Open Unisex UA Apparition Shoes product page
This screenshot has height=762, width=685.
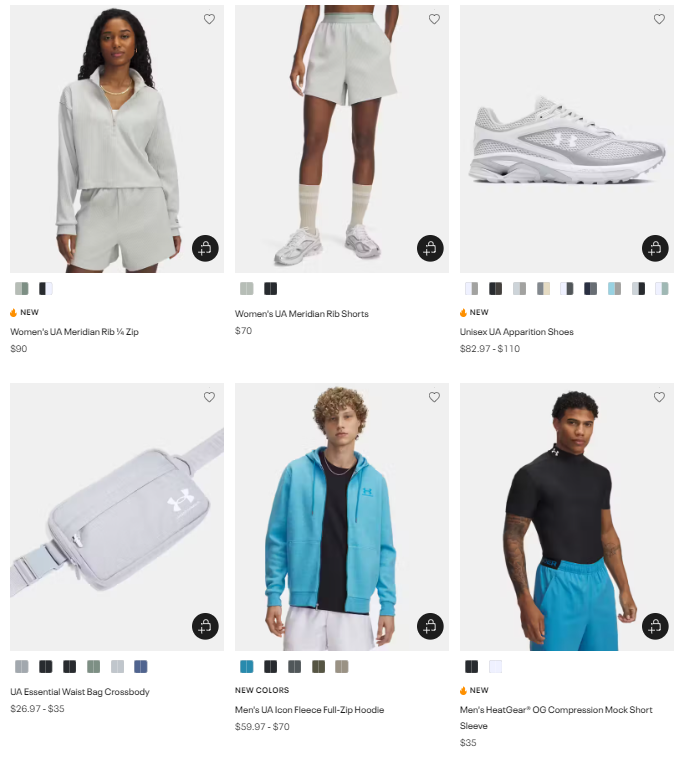(x=516, y=332)
